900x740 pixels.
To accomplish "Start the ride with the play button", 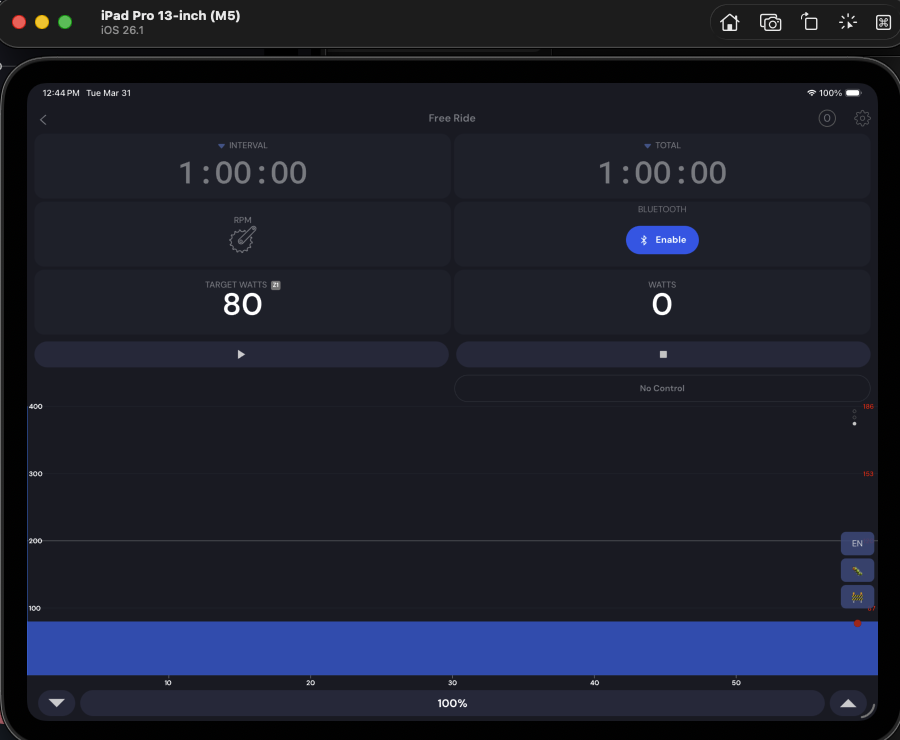I will 241,354.
